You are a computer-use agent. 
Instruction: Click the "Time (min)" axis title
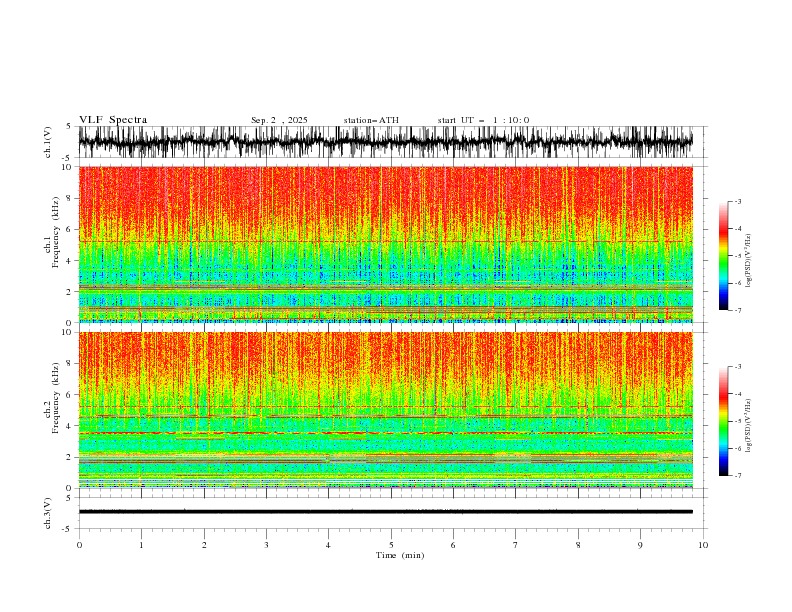pyautogui.click(x=400, y=555)
